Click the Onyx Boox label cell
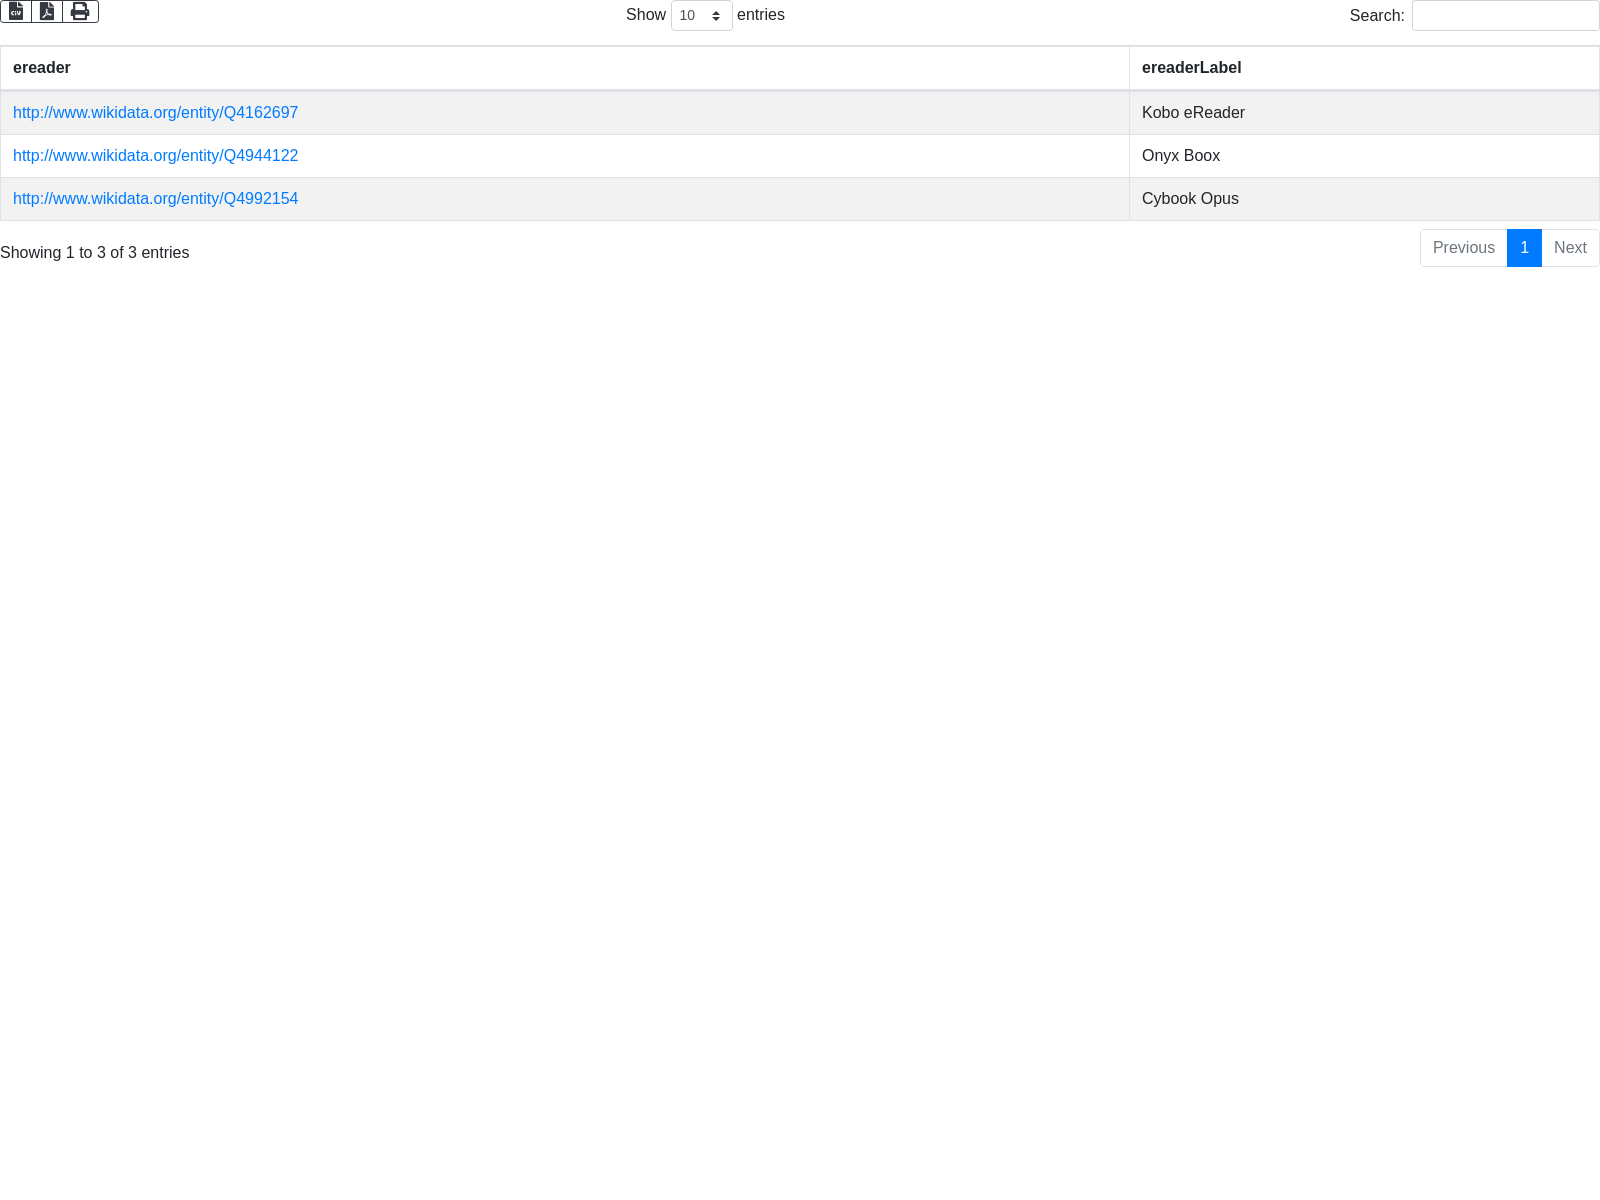Viewport: 1600px width, 1200px height. (1181, 156)
